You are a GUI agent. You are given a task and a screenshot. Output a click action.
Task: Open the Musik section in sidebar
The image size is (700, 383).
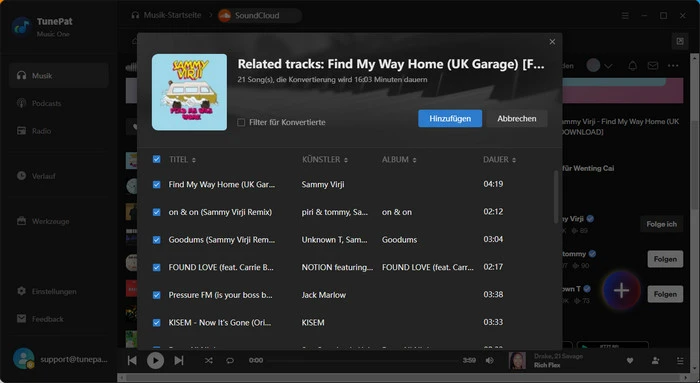click(58, 75)
